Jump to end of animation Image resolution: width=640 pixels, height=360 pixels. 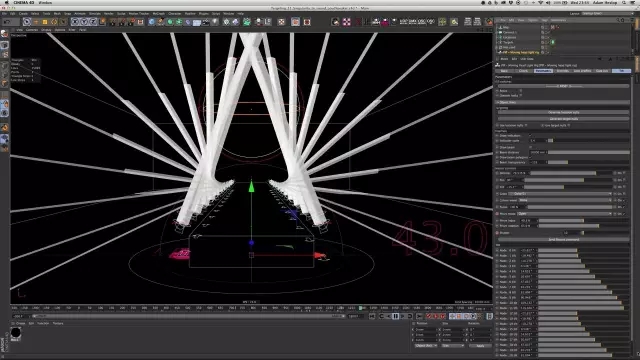pyautogui.click(x=419, y=316)
